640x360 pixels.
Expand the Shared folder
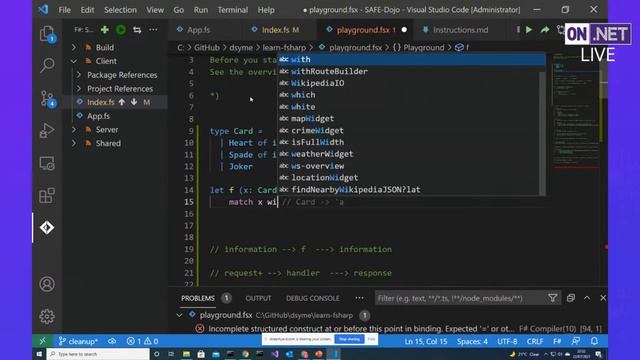tap(74, 143)
